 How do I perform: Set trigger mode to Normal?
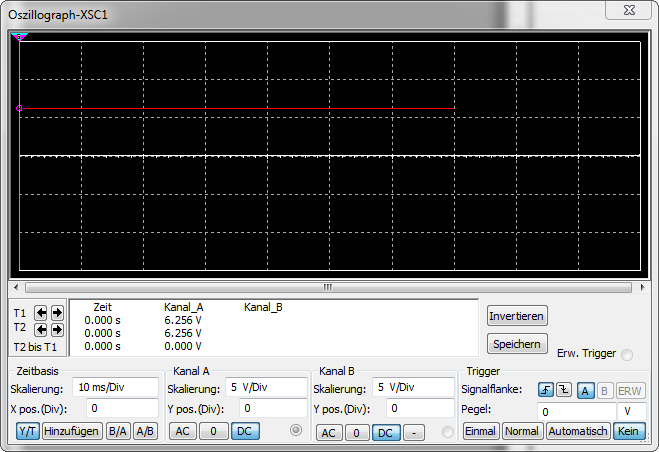[x=522, y=431]
